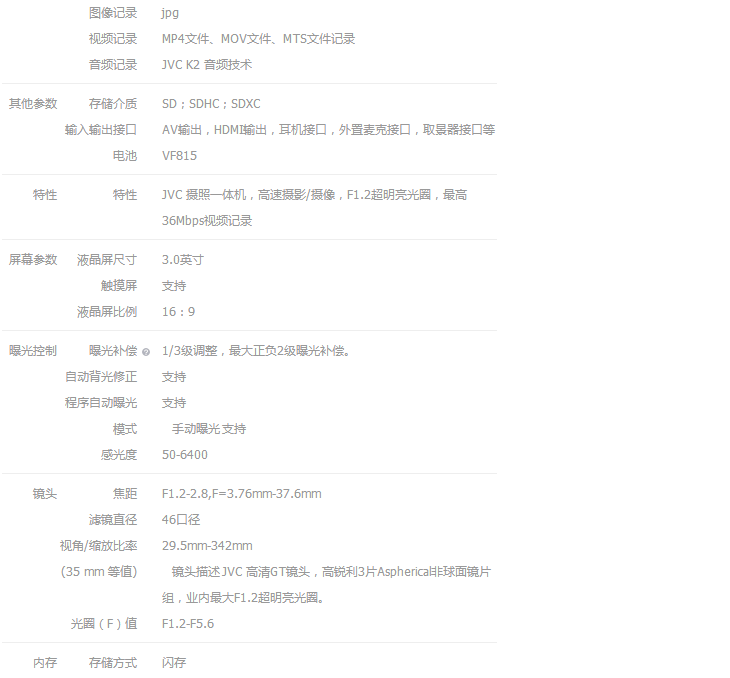The width and height of the screenshot is (730, 678).
Task: Click the 屏幕参数 section heading
Action: coord(33,260)
